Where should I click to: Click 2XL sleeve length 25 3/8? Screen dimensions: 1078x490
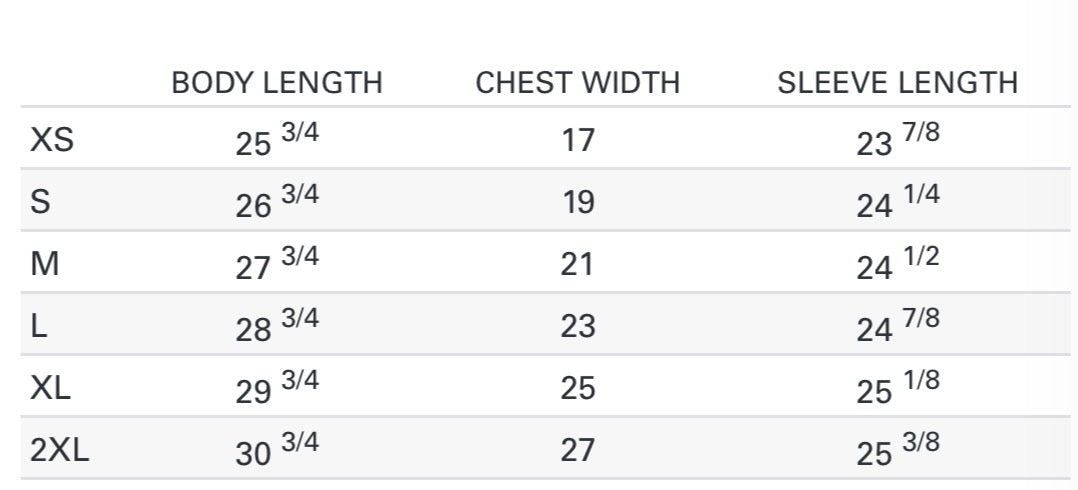898,451
